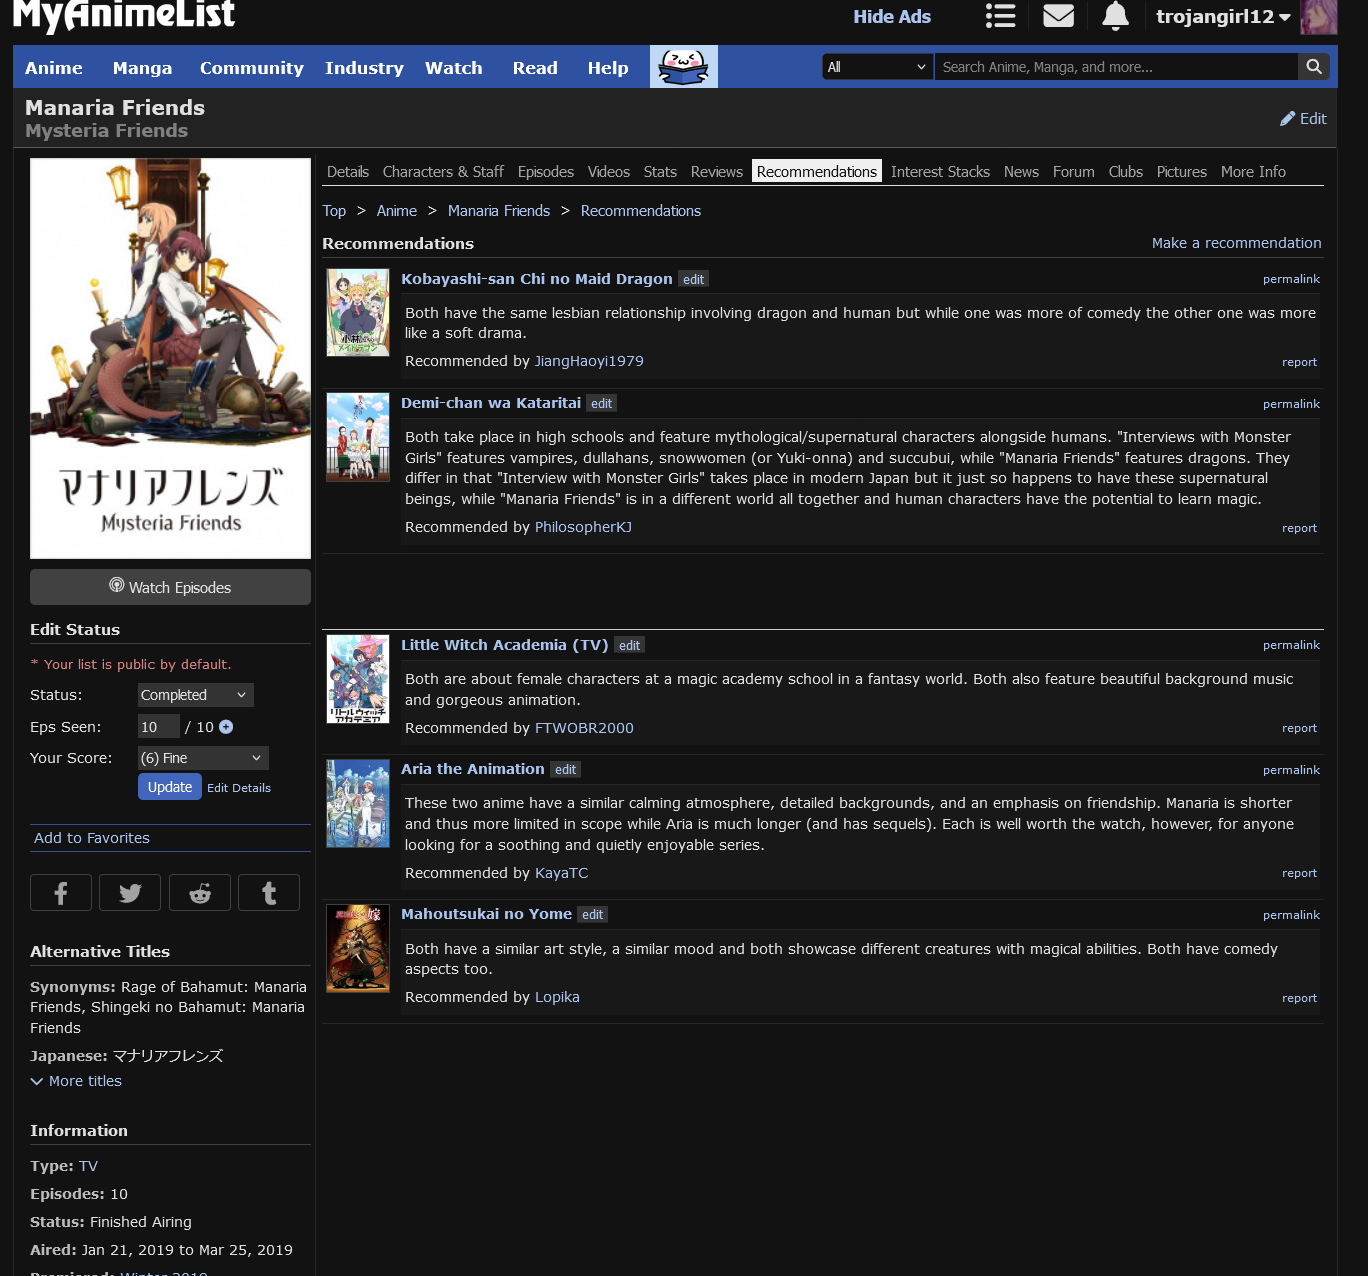Open the messages envelope icon
The height and width of the screenshot is (1276, 1368).
(x=1058, y=16)
